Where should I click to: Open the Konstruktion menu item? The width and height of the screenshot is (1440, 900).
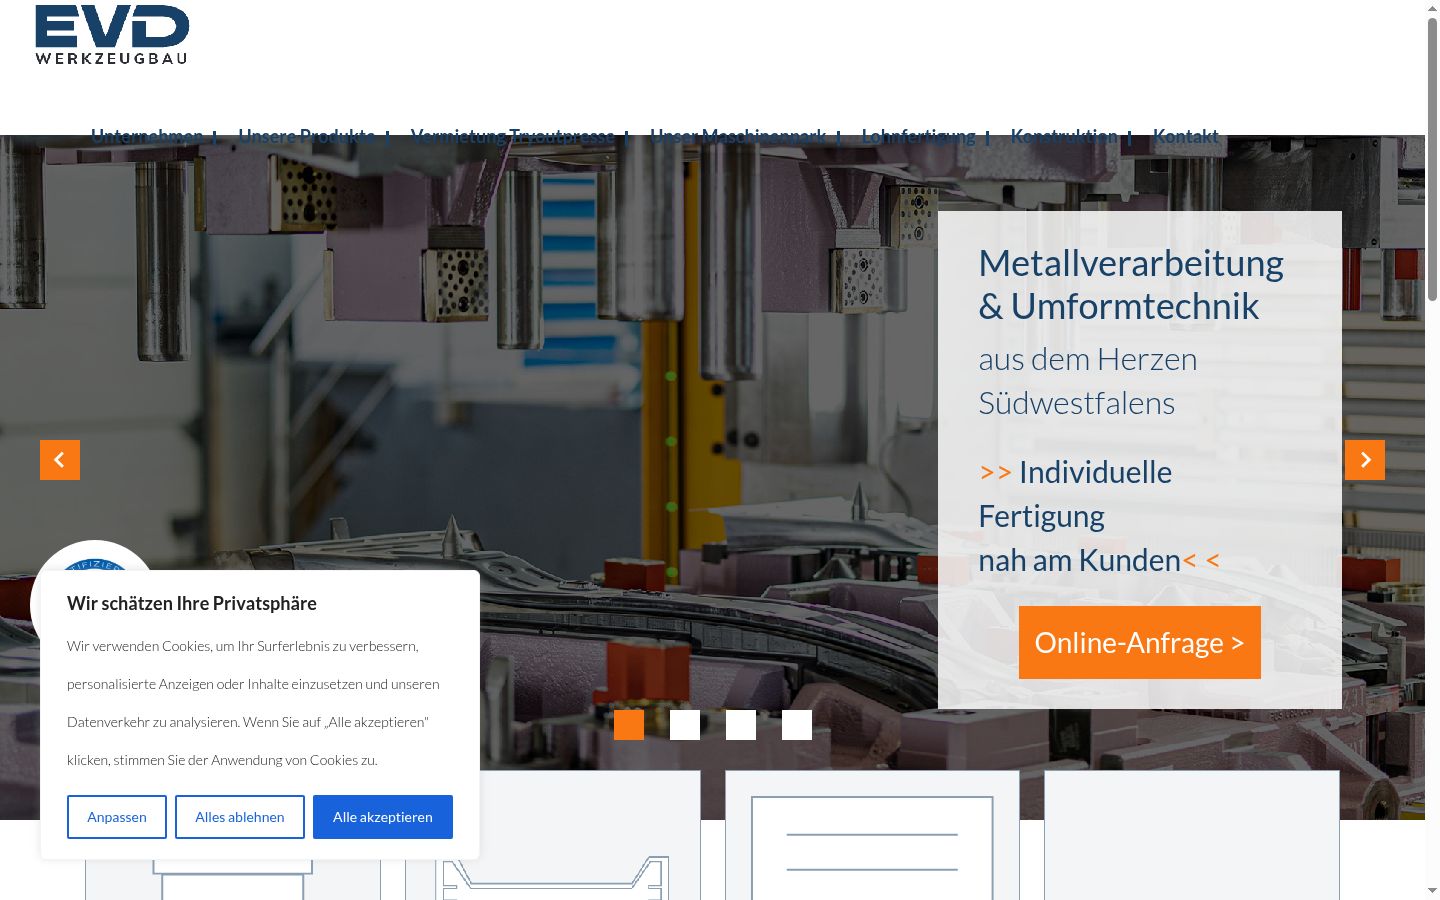[1064, 136]
